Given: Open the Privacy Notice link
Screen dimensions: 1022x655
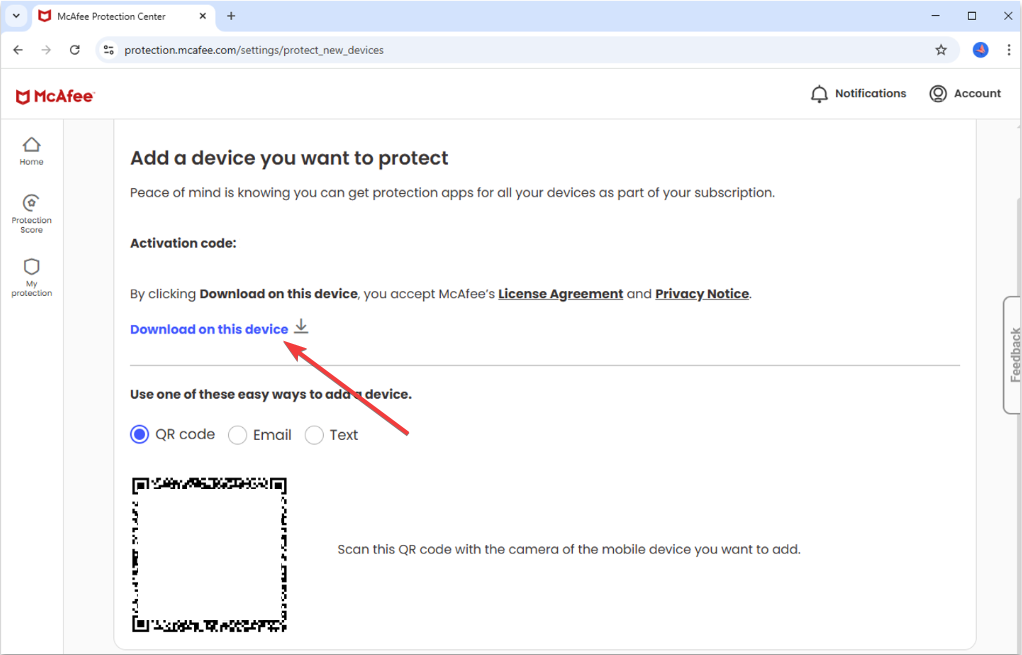Looking at the screenshot, I should pyautogui.click(x=702, y=294).
